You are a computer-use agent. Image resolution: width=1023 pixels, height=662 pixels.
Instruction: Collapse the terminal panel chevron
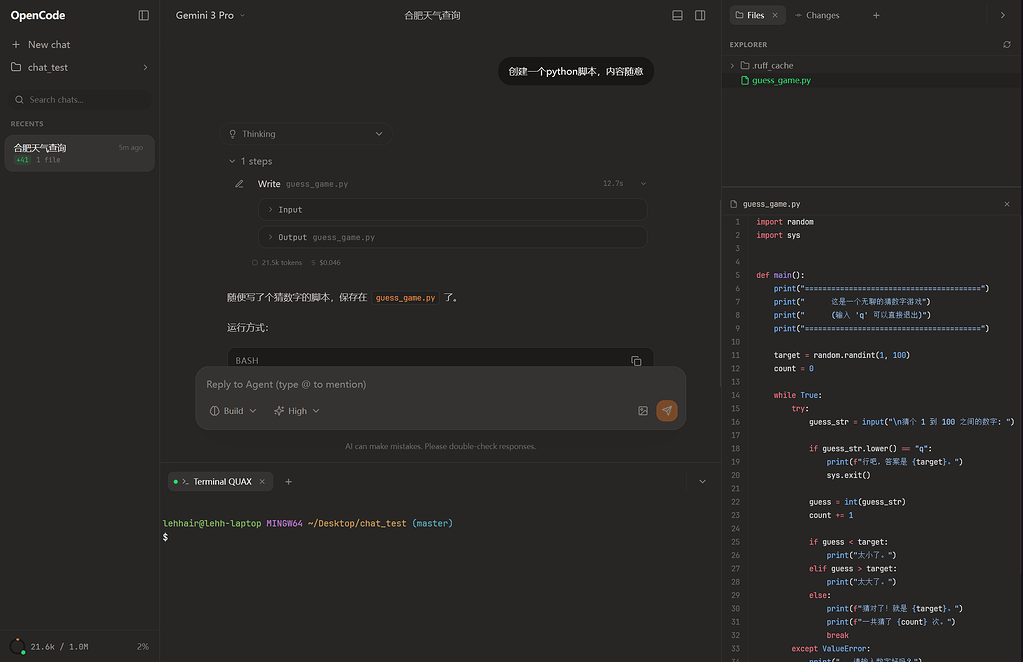703,481
